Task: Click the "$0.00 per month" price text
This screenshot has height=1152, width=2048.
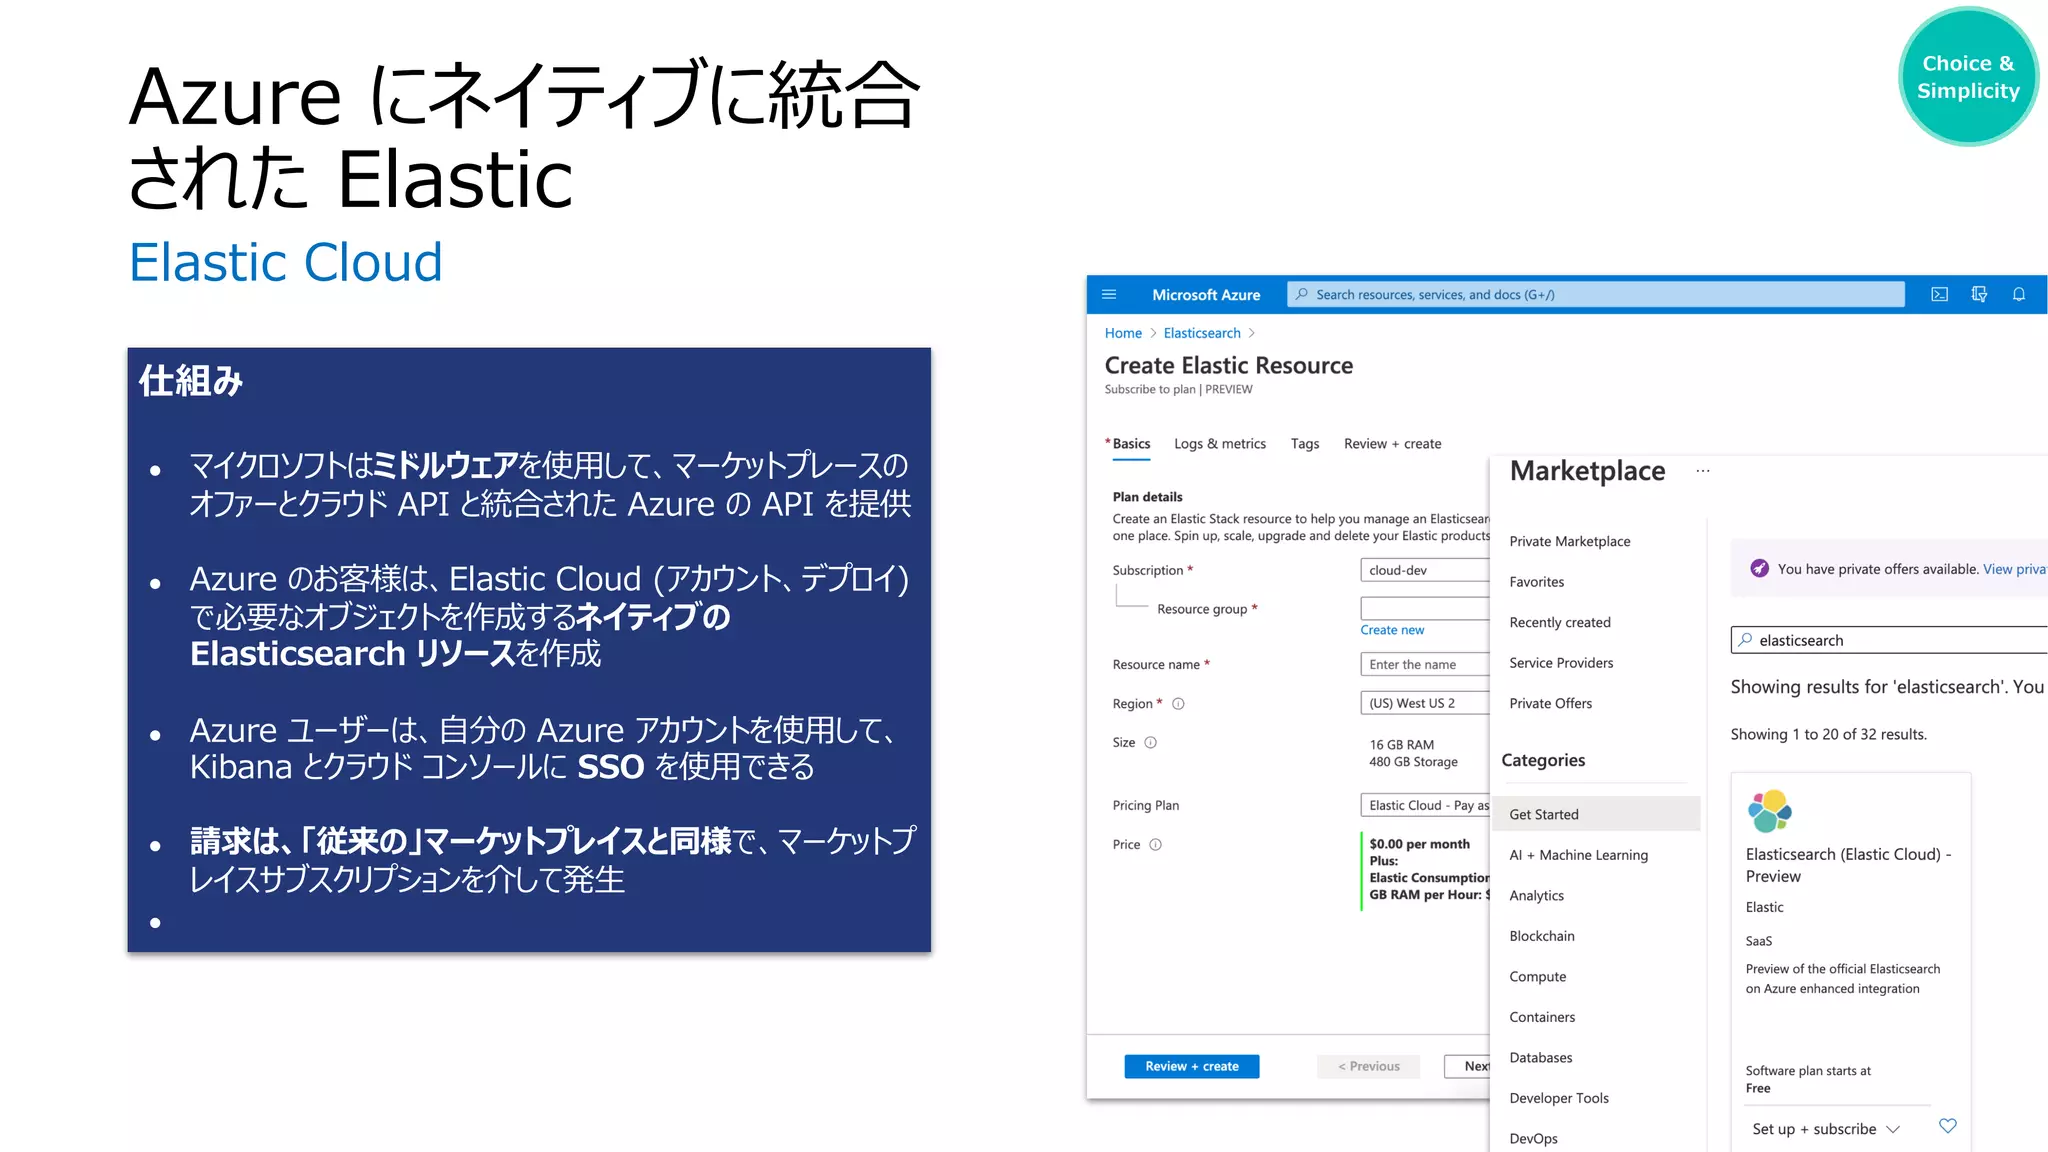Action: tap(1419, 844)
